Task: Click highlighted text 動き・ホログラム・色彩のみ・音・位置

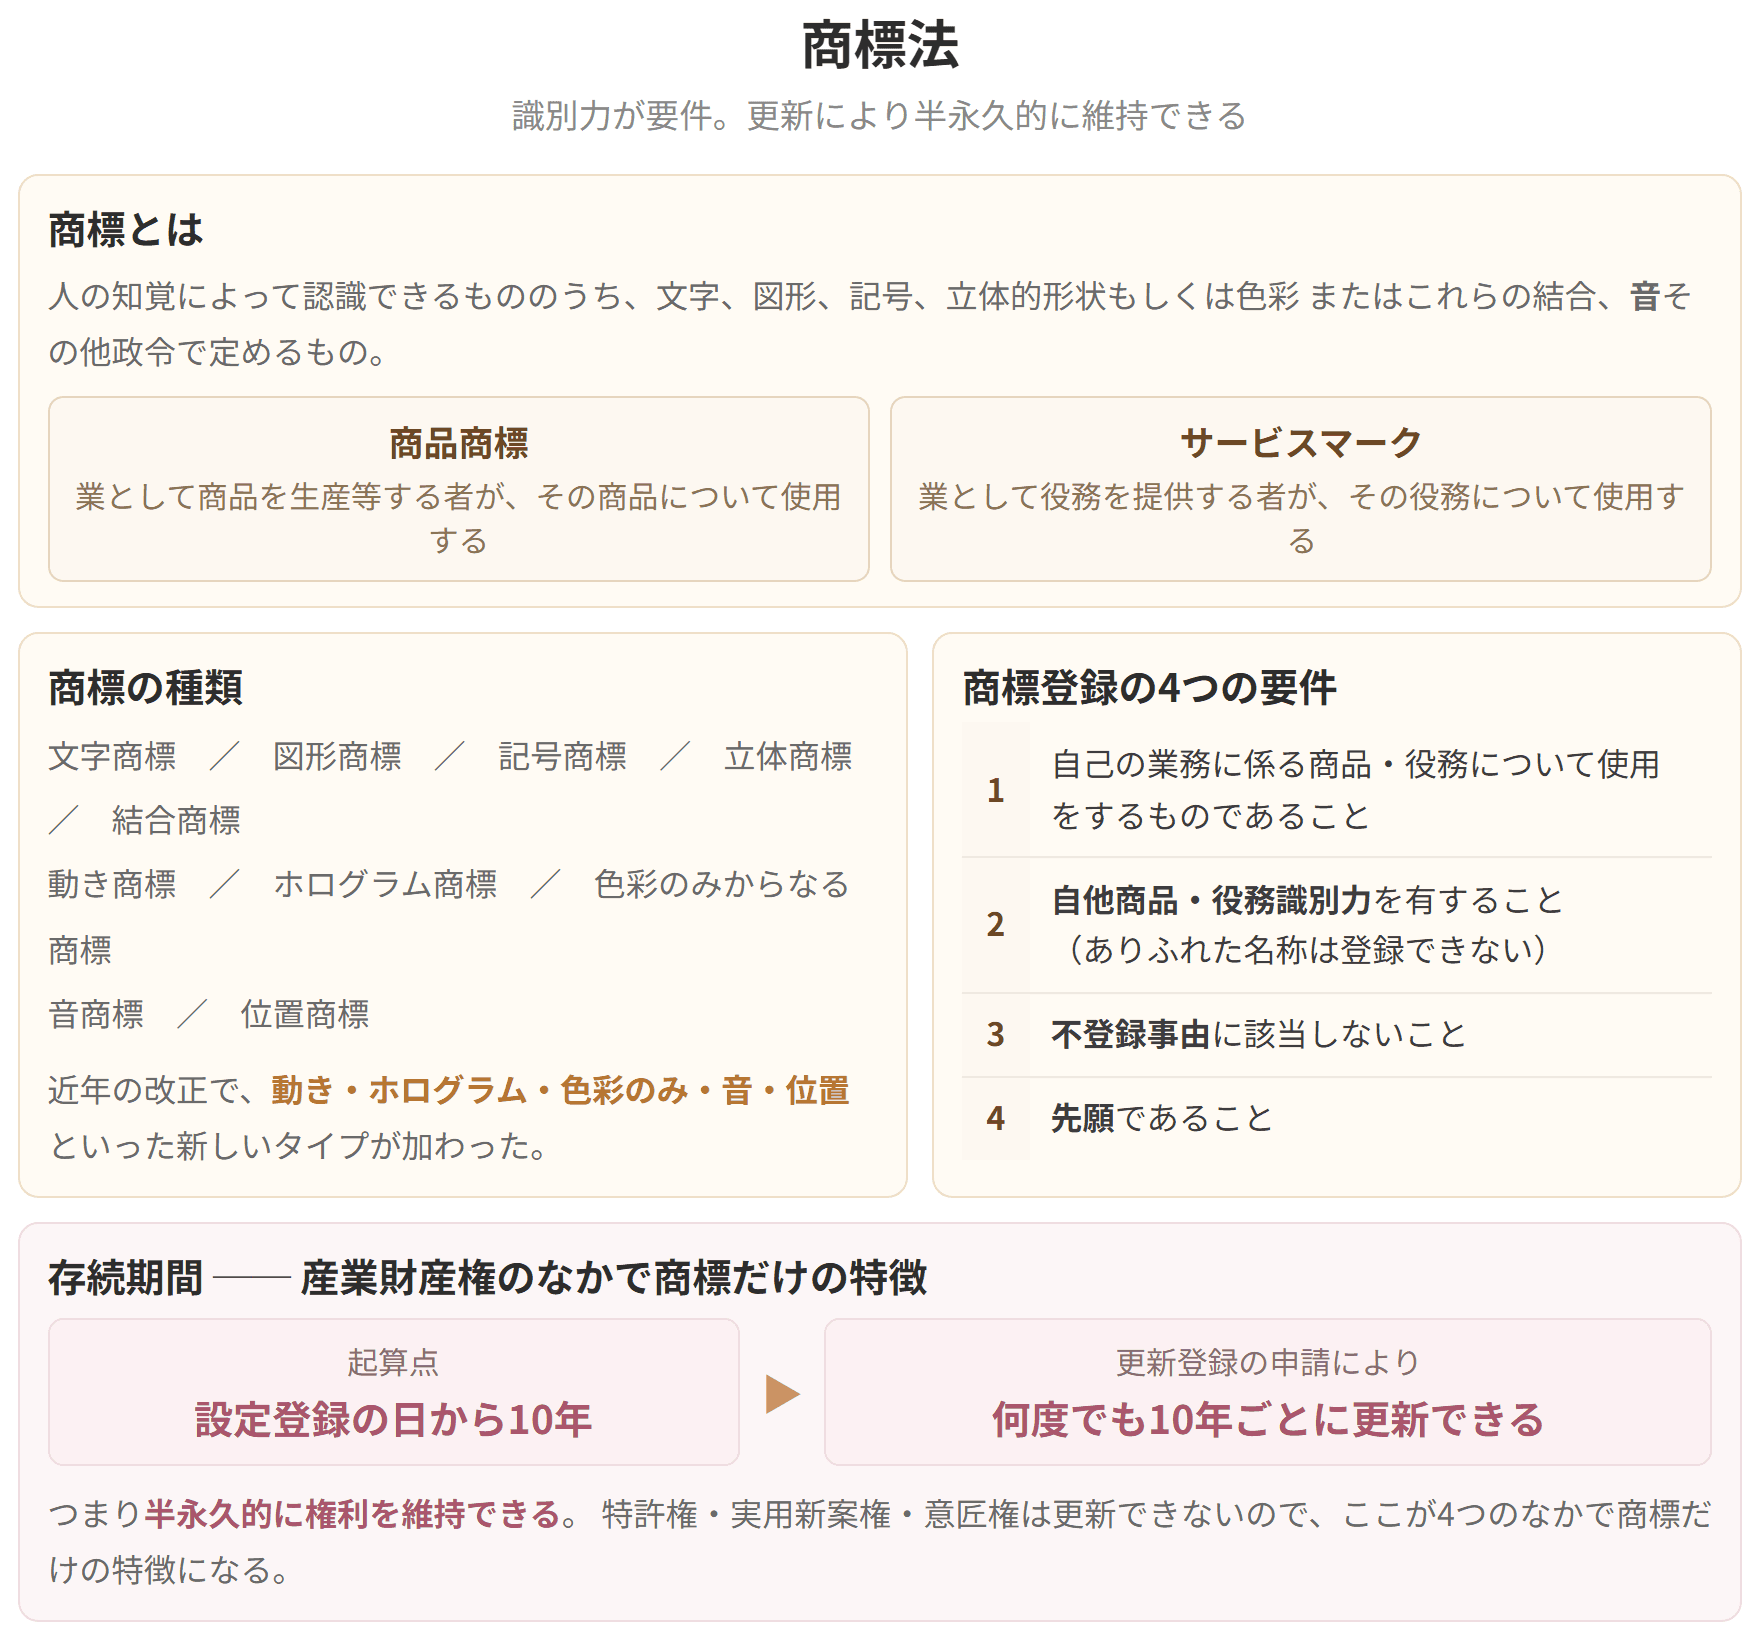Action: tap(560, 1090)
